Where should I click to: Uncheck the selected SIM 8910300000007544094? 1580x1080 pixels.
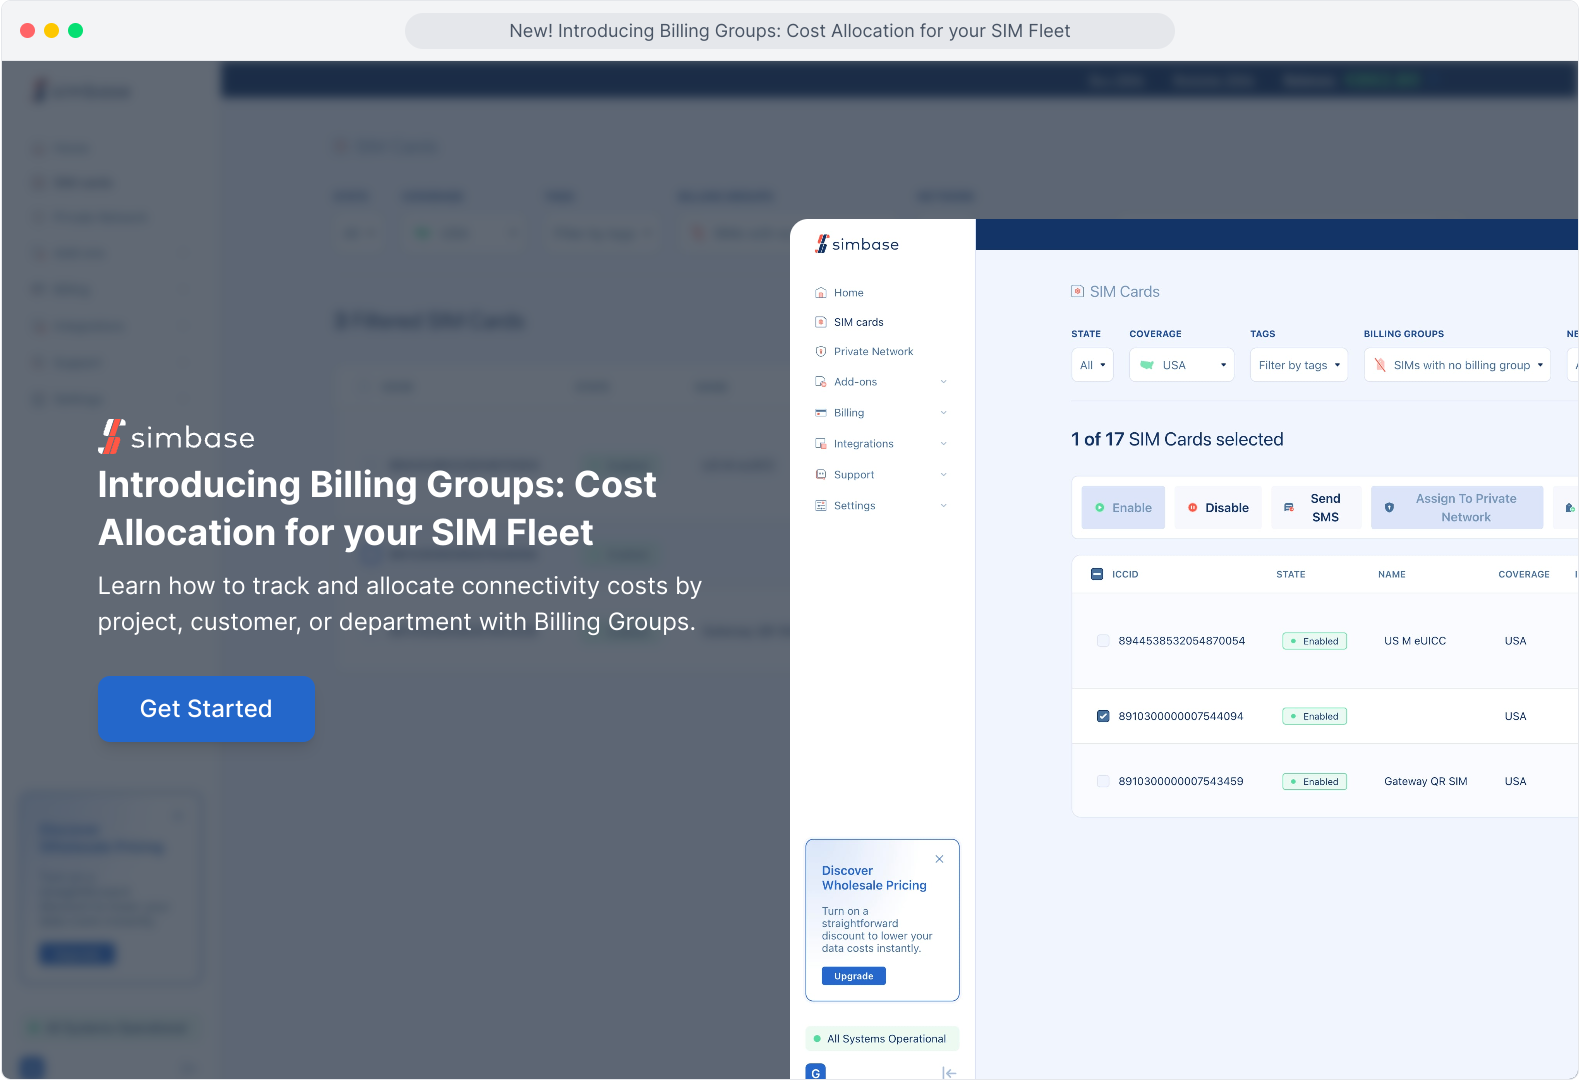tap(1103, 716)
